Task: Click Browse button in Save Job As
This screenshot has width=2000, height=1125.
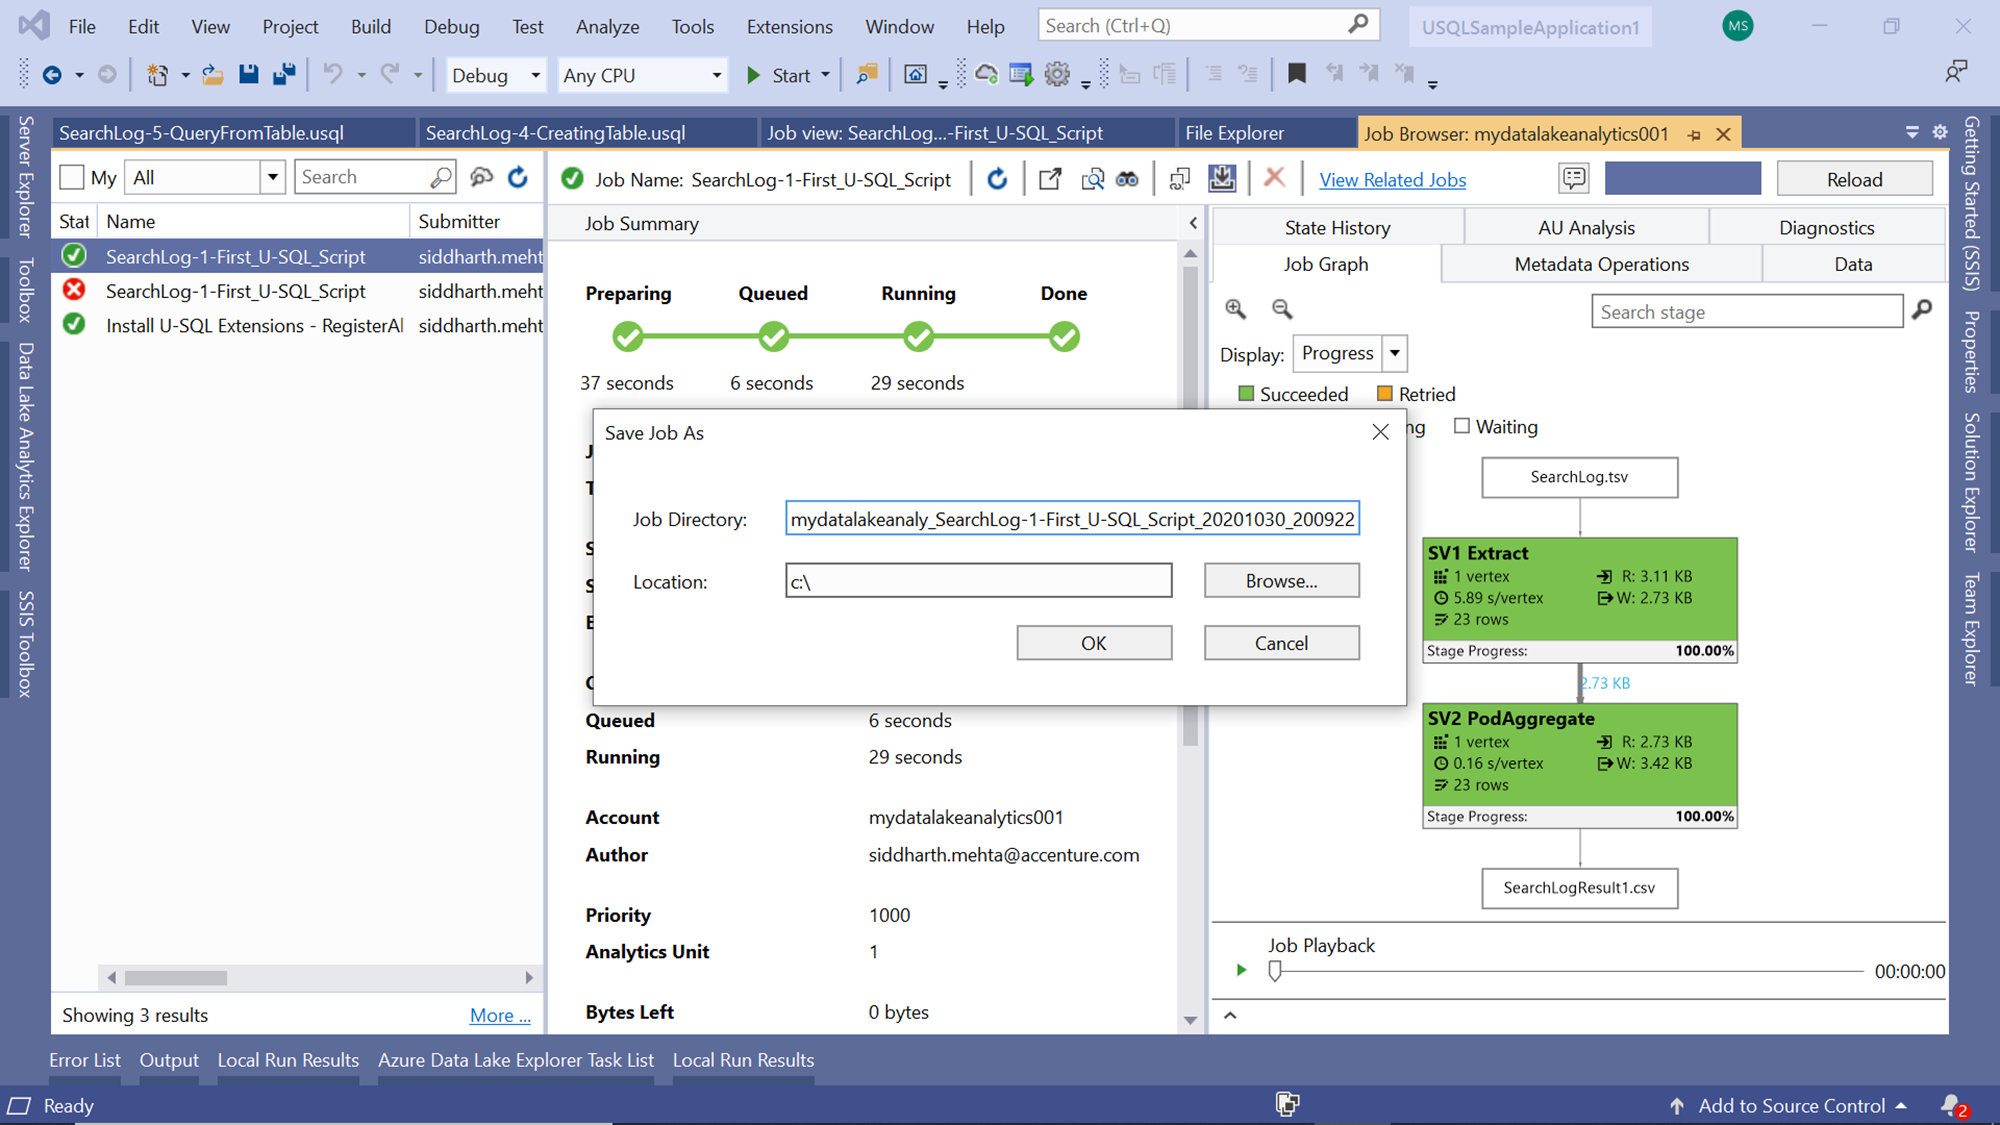Action: [x=1281, y=581]
